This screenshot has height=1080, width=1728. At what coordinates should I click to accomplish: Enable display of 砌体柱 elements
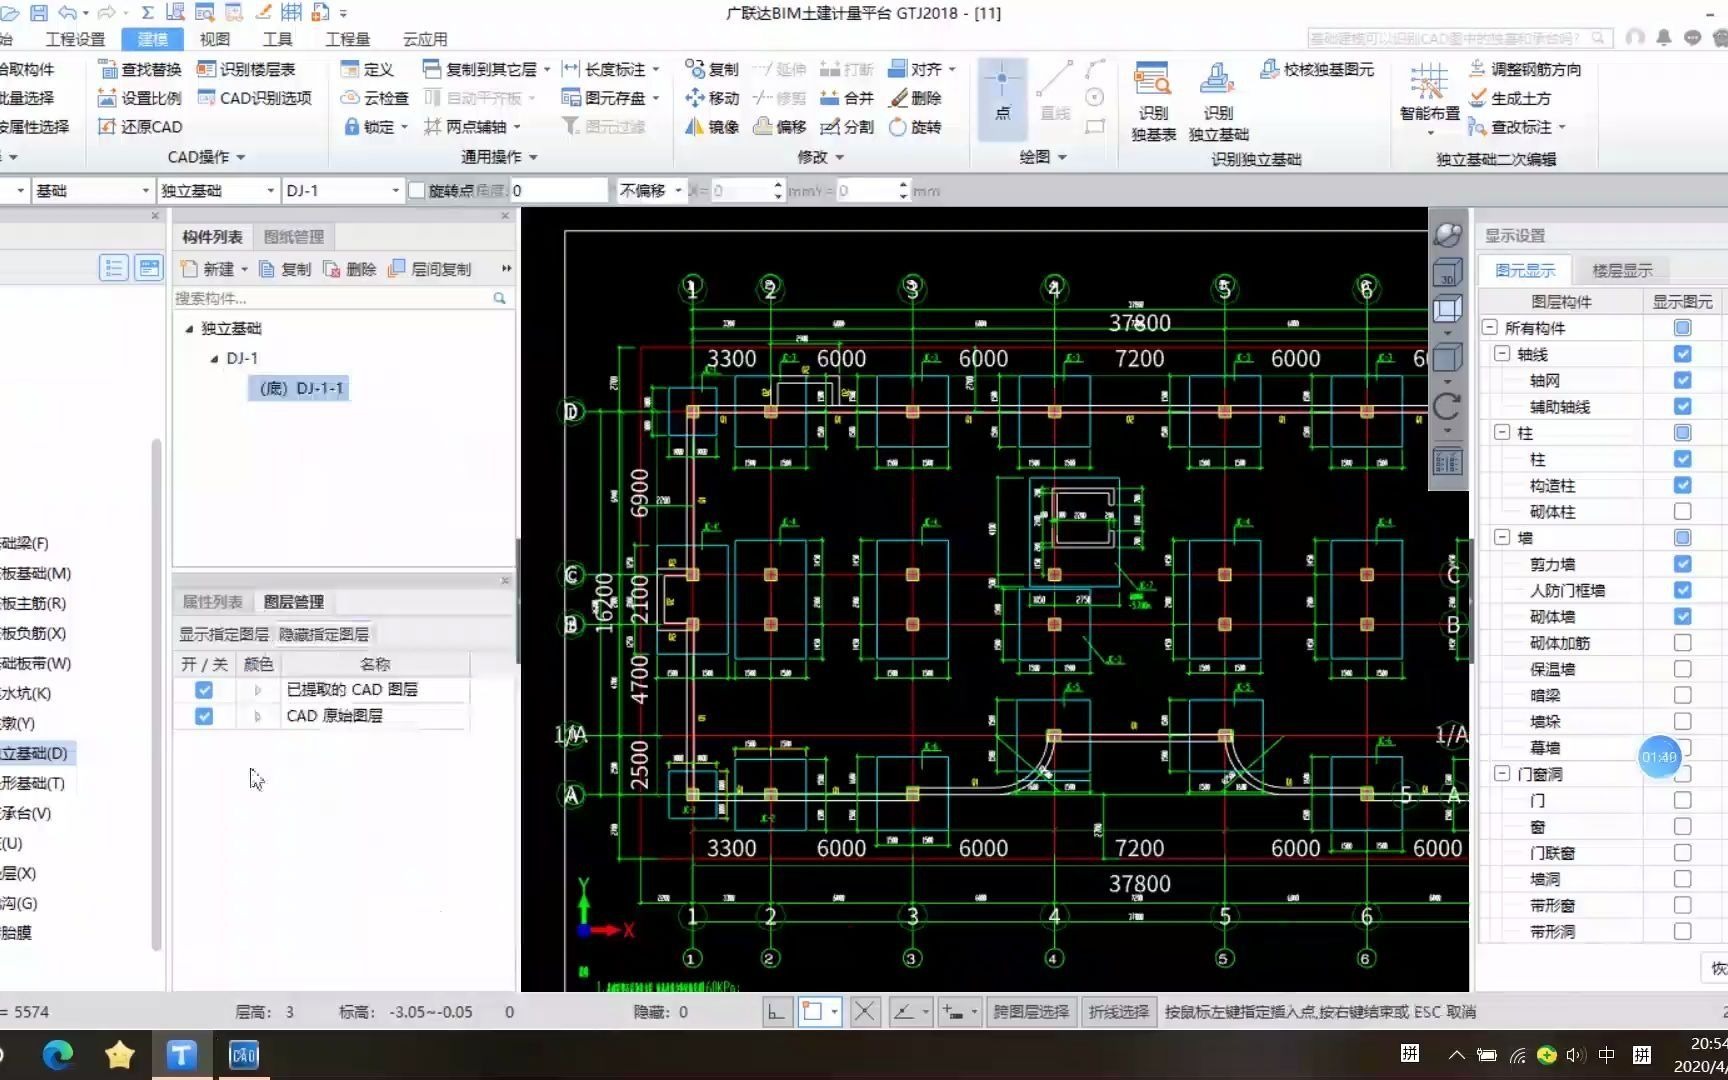1683,511
